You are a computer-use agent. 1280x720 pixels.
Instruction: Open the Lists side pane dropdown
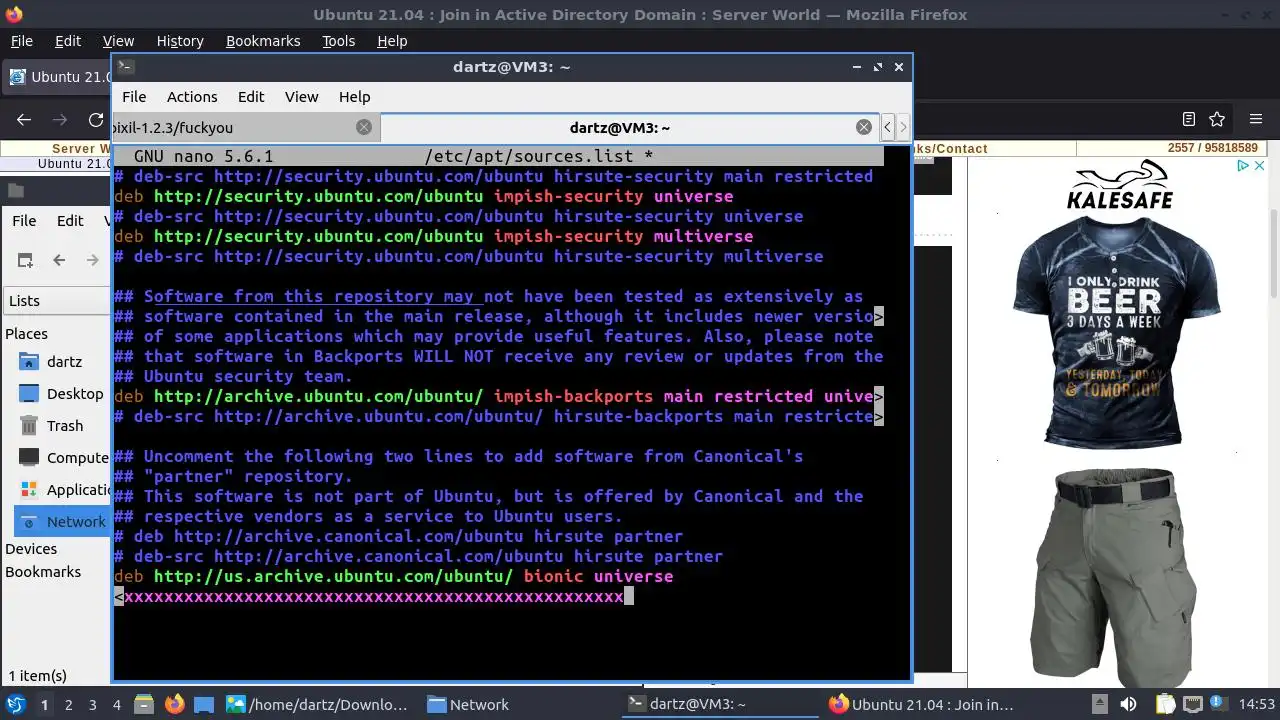(x=58, y=301)
